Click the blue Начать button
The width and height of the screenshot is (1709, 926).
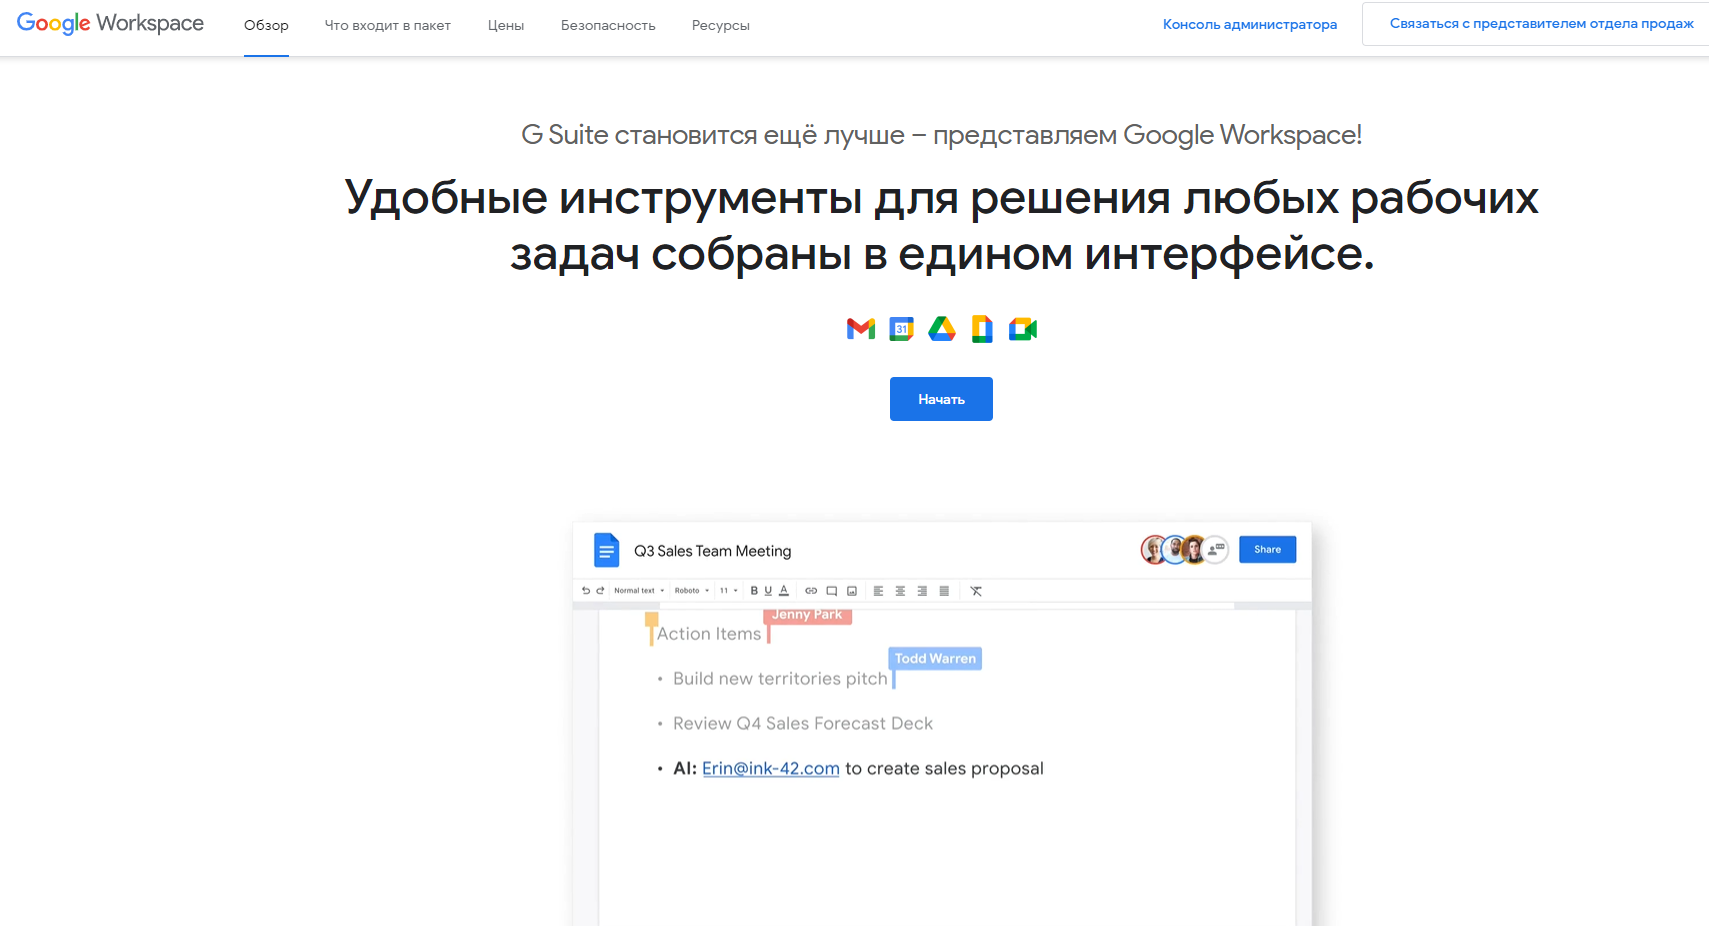941,399
